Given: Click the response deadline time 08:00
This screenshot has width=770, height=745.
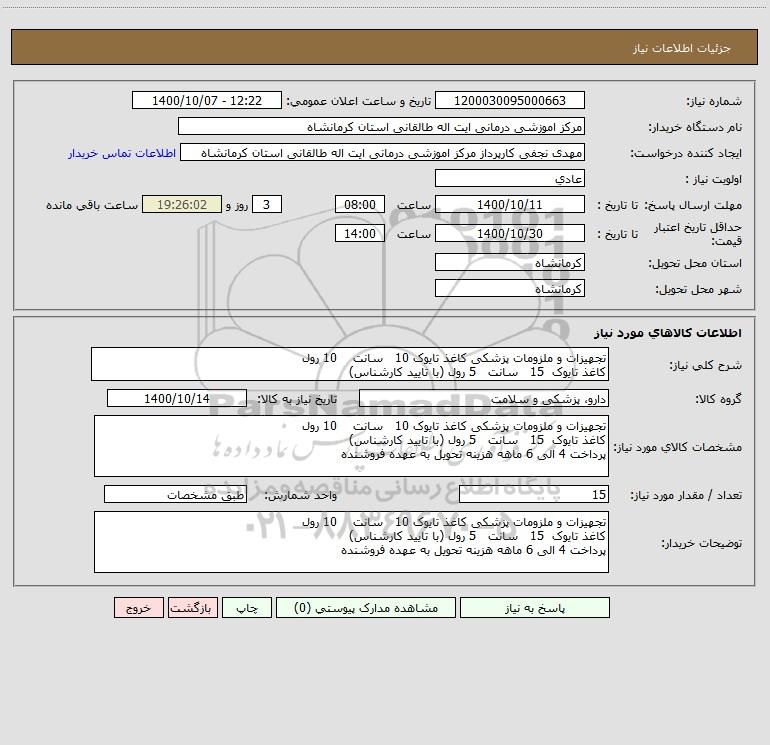Looking at the screenshot, I should 359,205.
